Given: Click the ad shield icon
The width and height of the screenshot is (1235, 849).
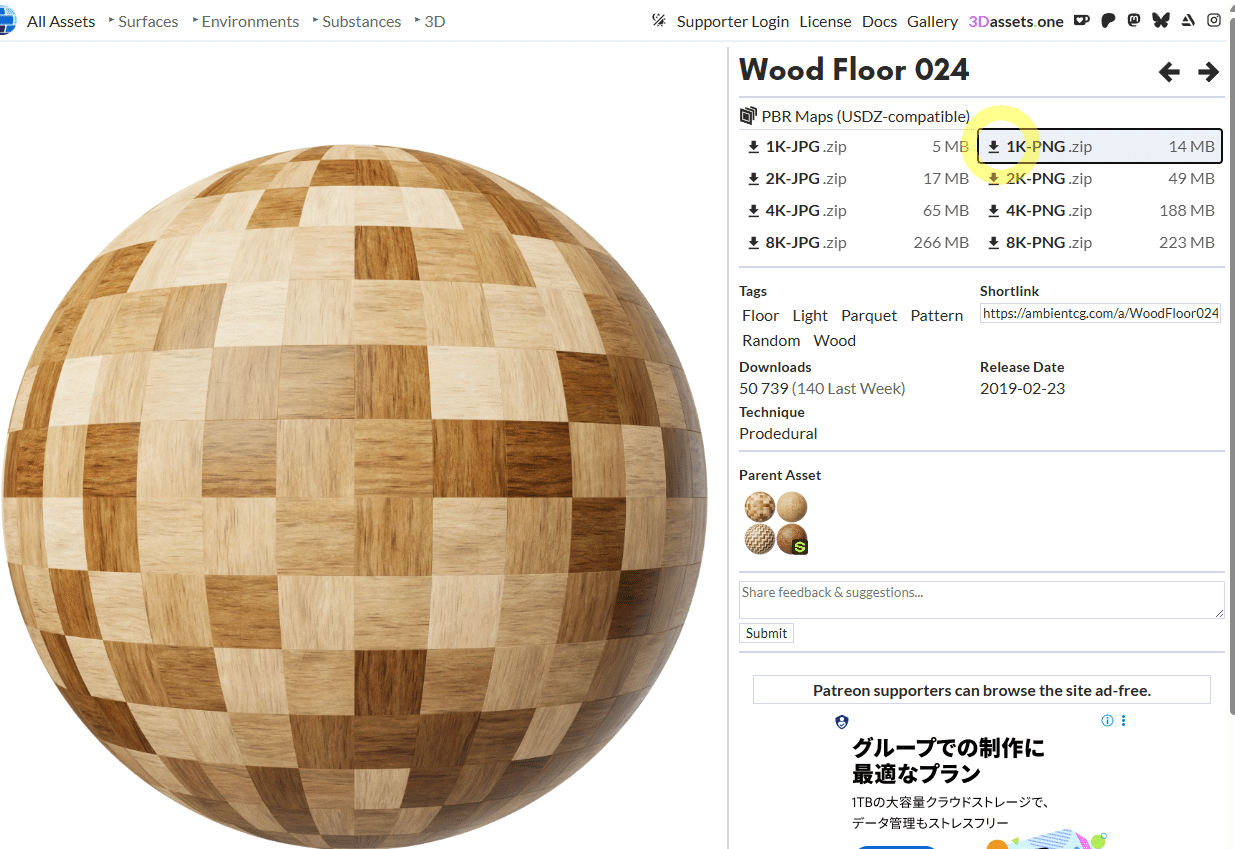Looking at the screenshot, I should pos(842,721).
